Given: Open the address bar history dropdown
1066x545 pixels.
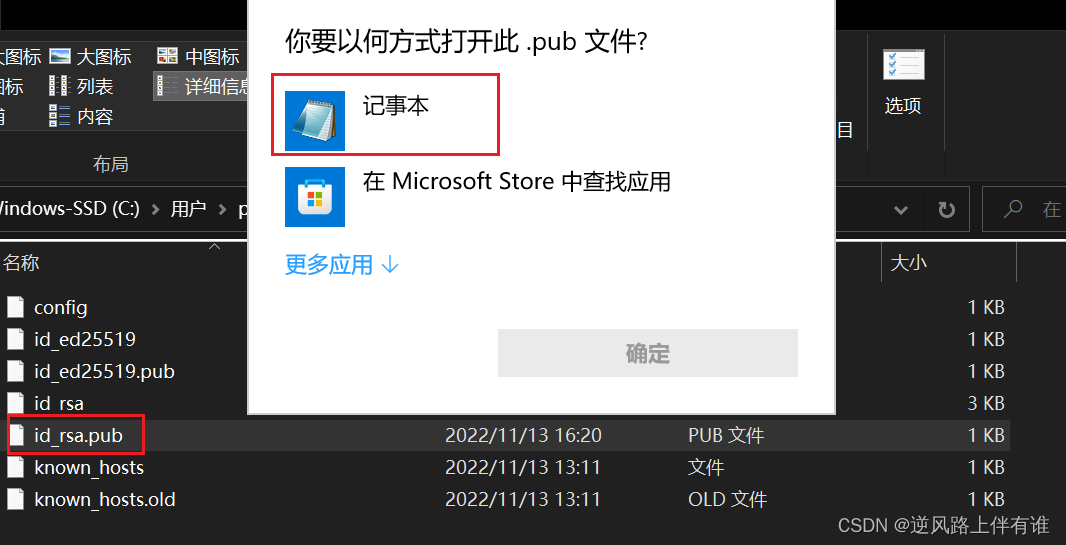Looking at the screenshot, I should 901,210.
